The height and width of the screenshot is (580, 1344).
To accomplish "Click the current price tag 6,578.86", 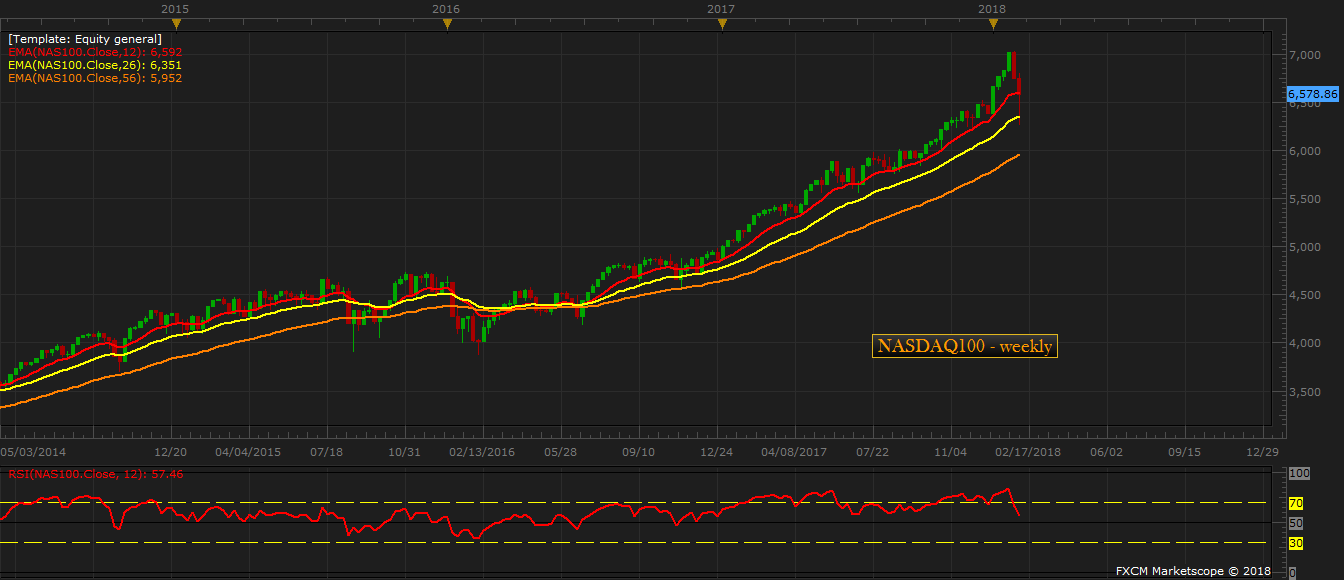I will pos(1313,93).
